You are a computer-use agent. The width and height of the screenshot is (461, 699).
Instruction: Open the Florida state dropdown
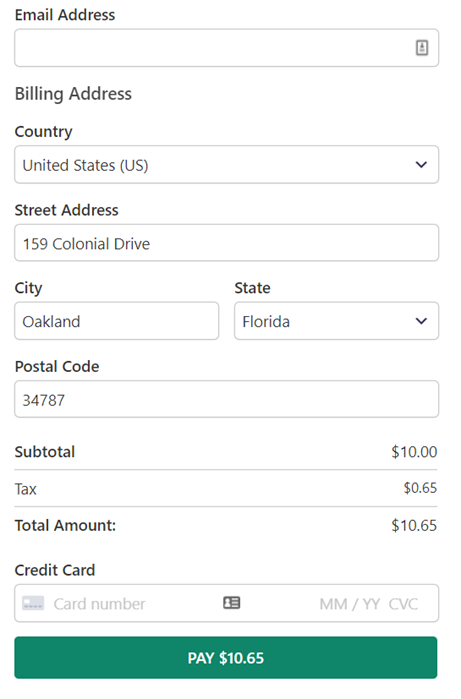tap(337, 321)
